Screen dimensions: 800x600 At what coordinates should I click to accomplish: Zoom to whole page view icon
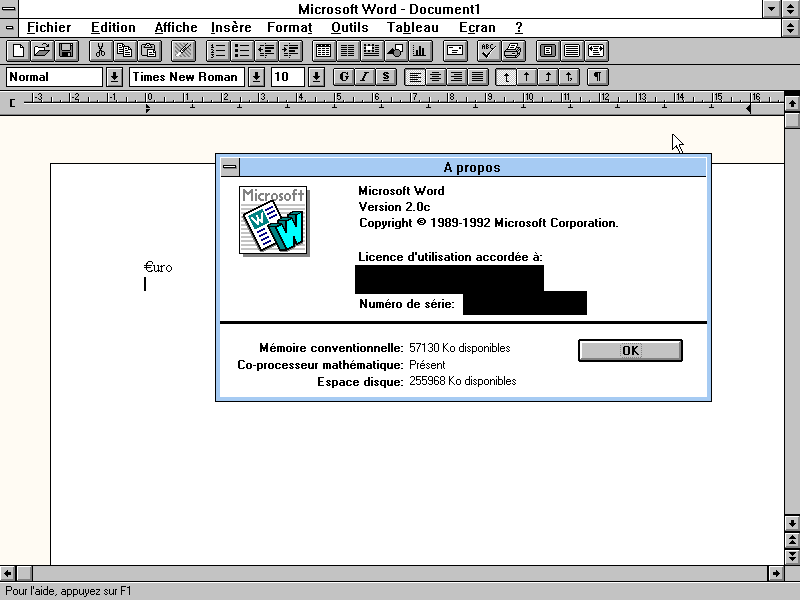click(548, 51)
